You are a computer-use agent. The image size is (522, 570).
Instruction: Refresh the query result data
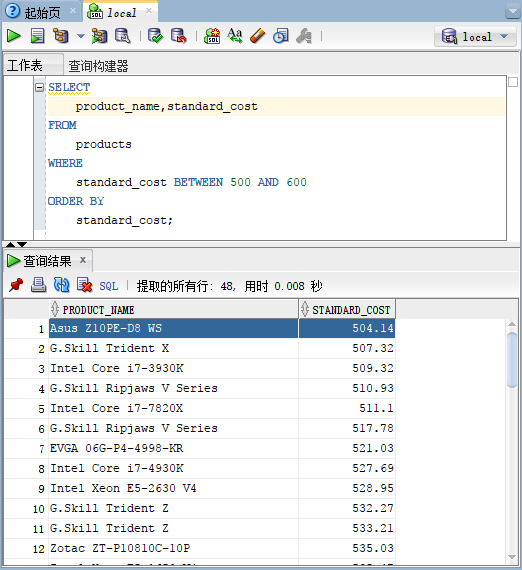[x=61, y=285]
